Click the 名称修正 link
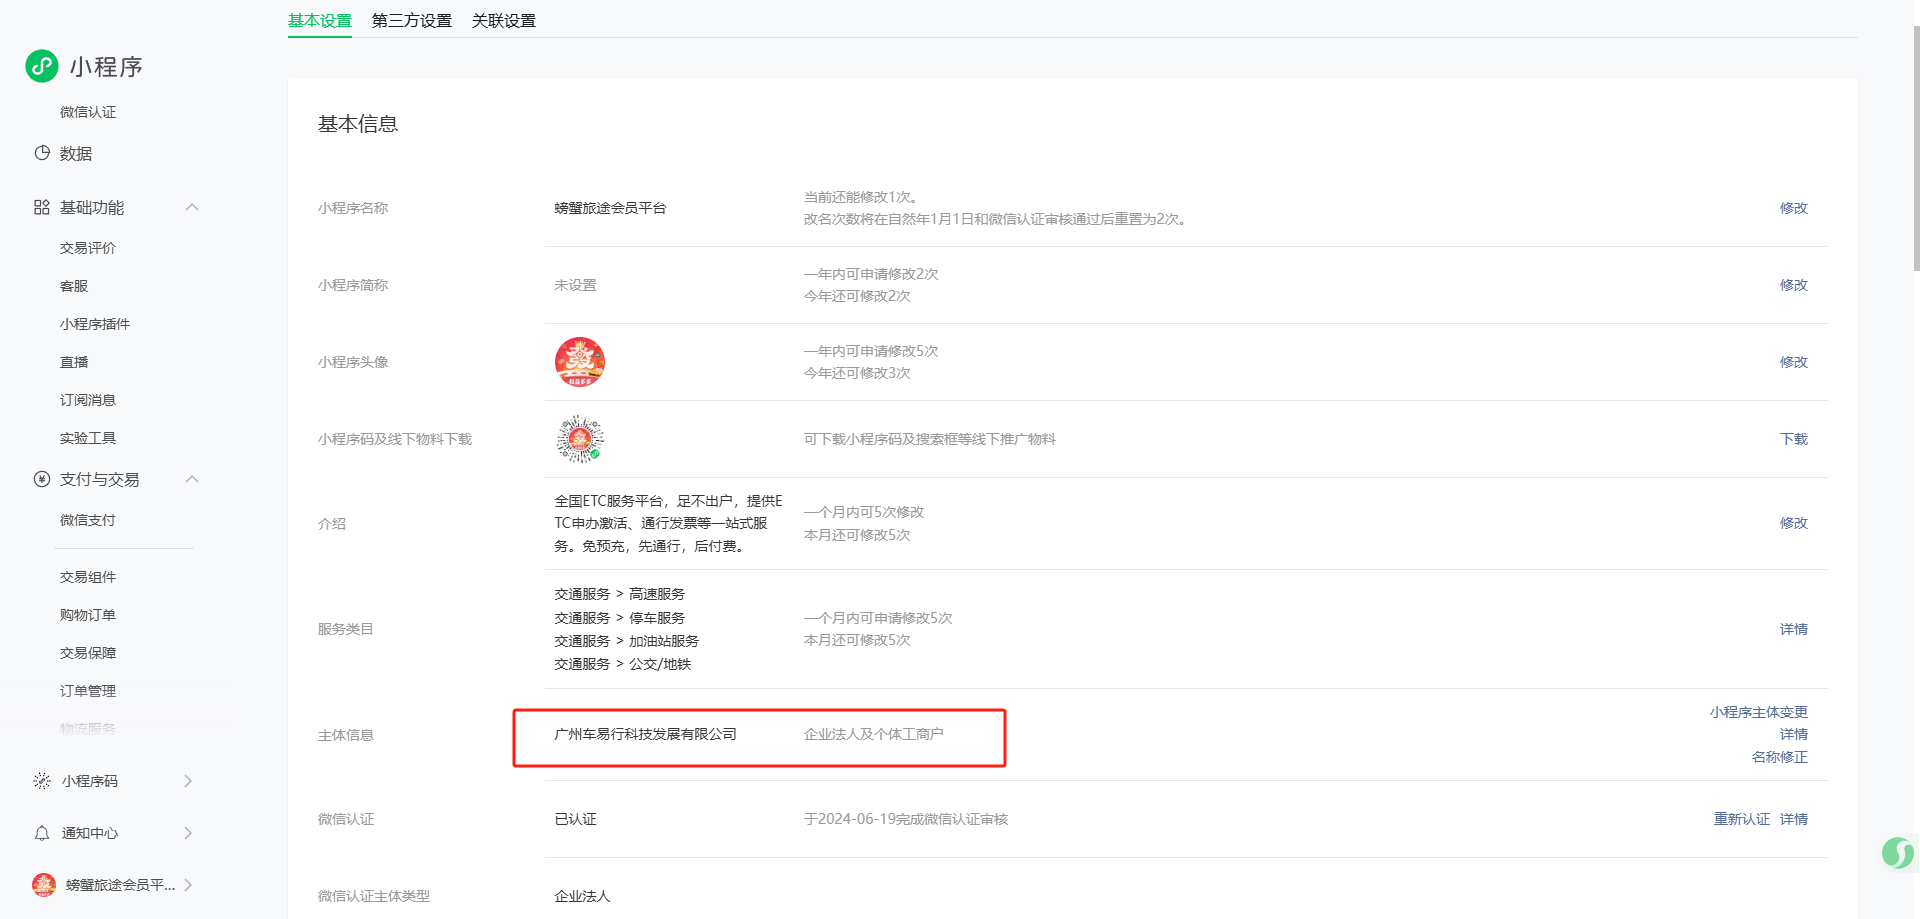 point(1780,757)
